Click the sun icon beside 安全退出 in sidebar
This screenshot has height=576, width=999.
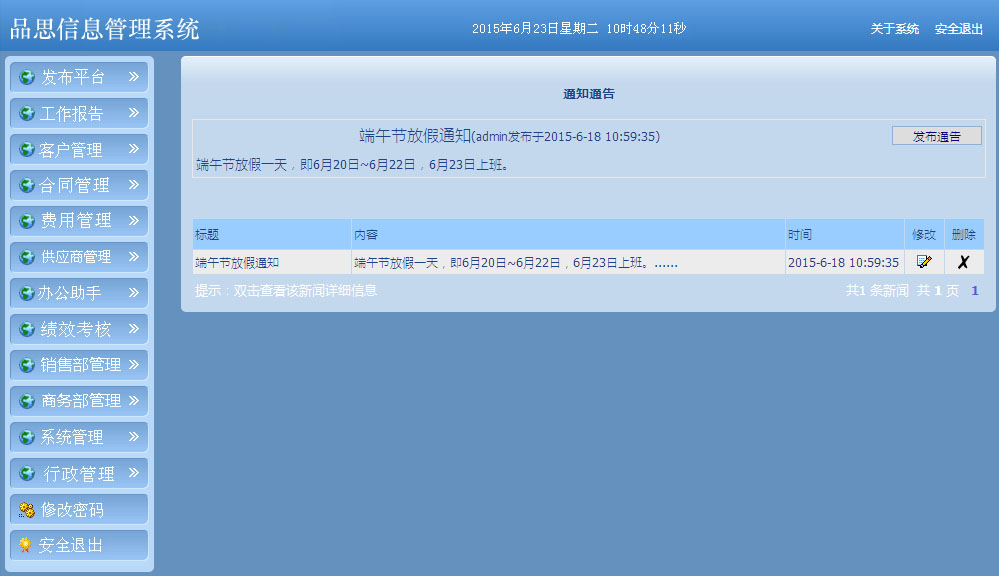point(26,545)
